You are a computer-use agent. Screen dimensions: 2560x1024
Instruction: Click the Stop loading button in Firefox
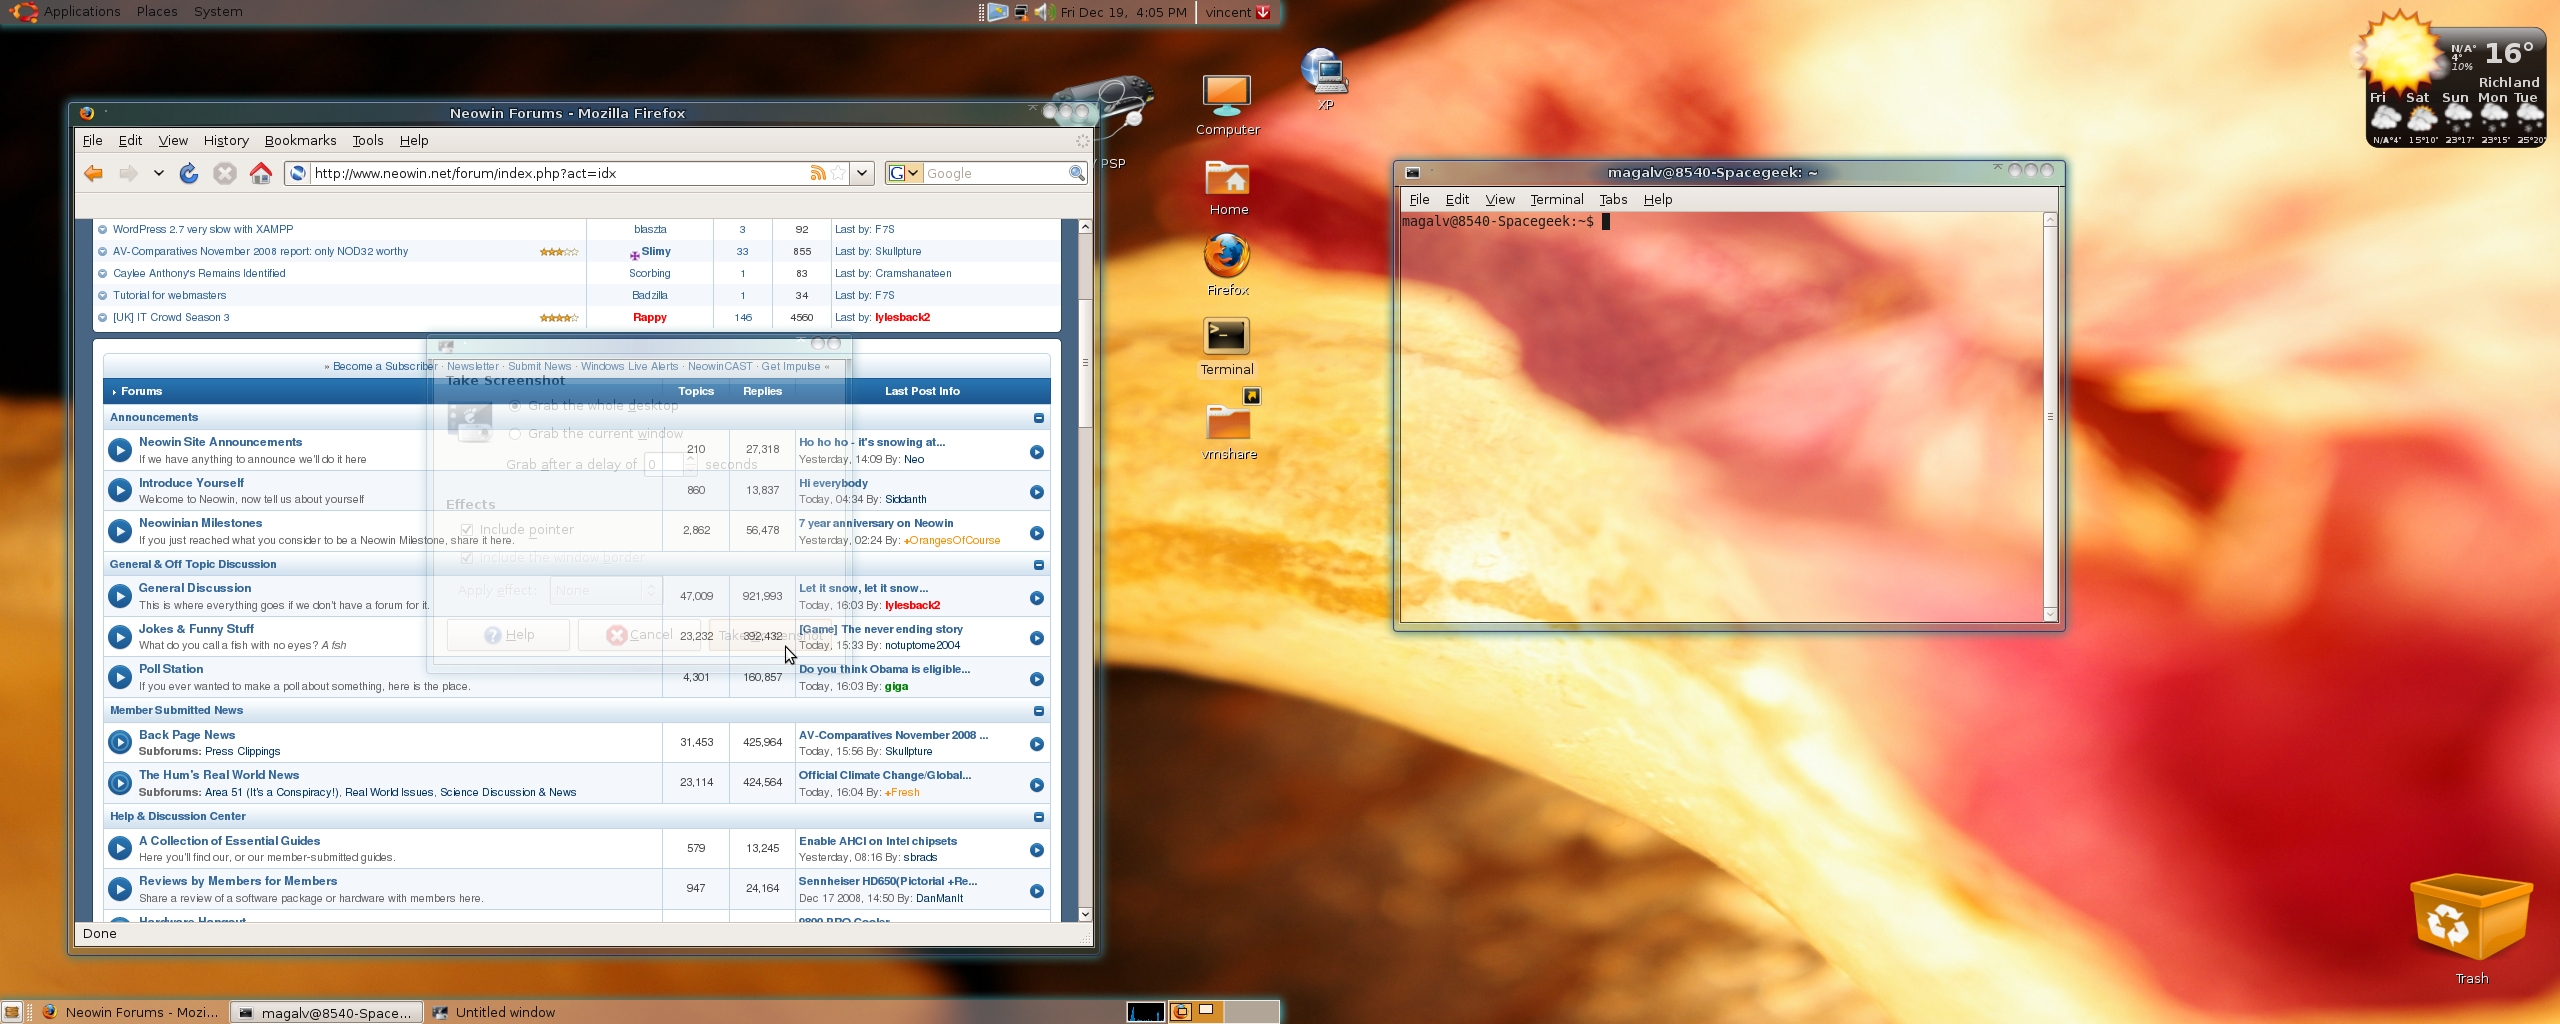225,174
